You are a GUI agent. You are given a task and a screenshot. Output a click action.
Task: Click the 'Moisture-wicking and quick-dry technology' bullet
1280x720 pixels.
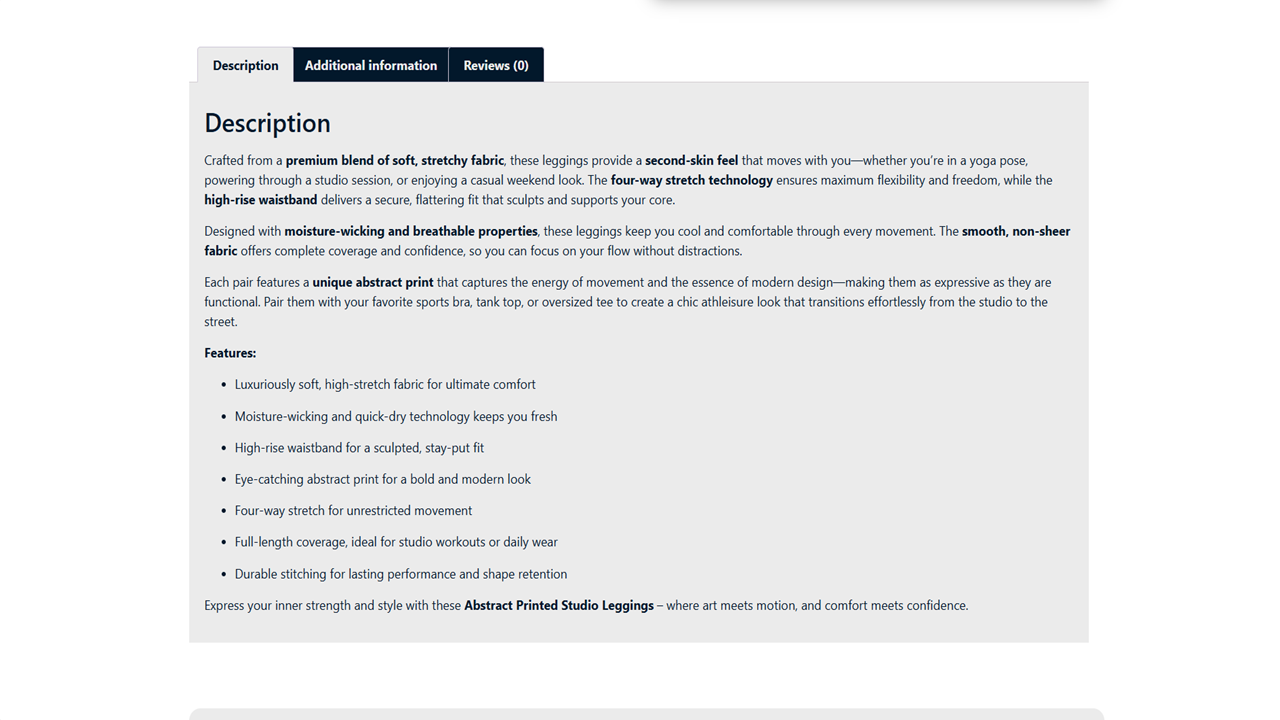coord(396,416)
